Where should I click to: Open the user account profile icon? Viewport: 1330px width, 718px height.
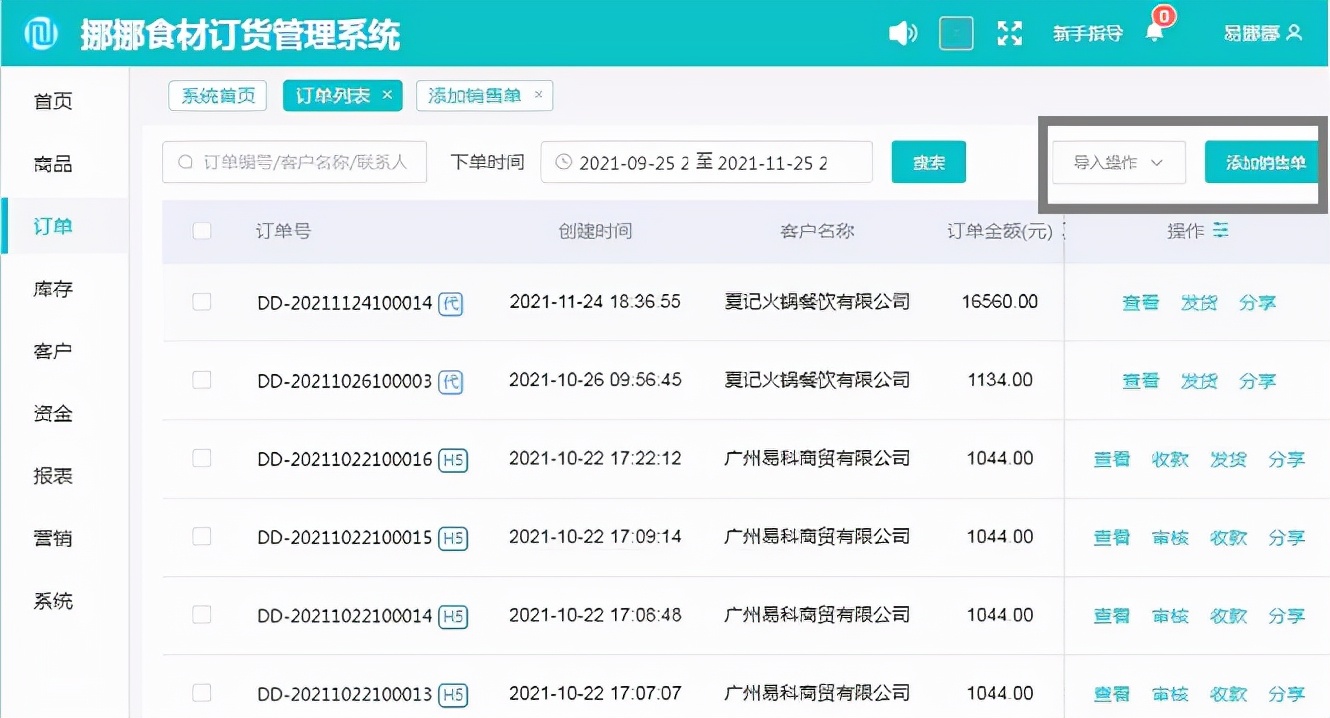[1293, 32]
